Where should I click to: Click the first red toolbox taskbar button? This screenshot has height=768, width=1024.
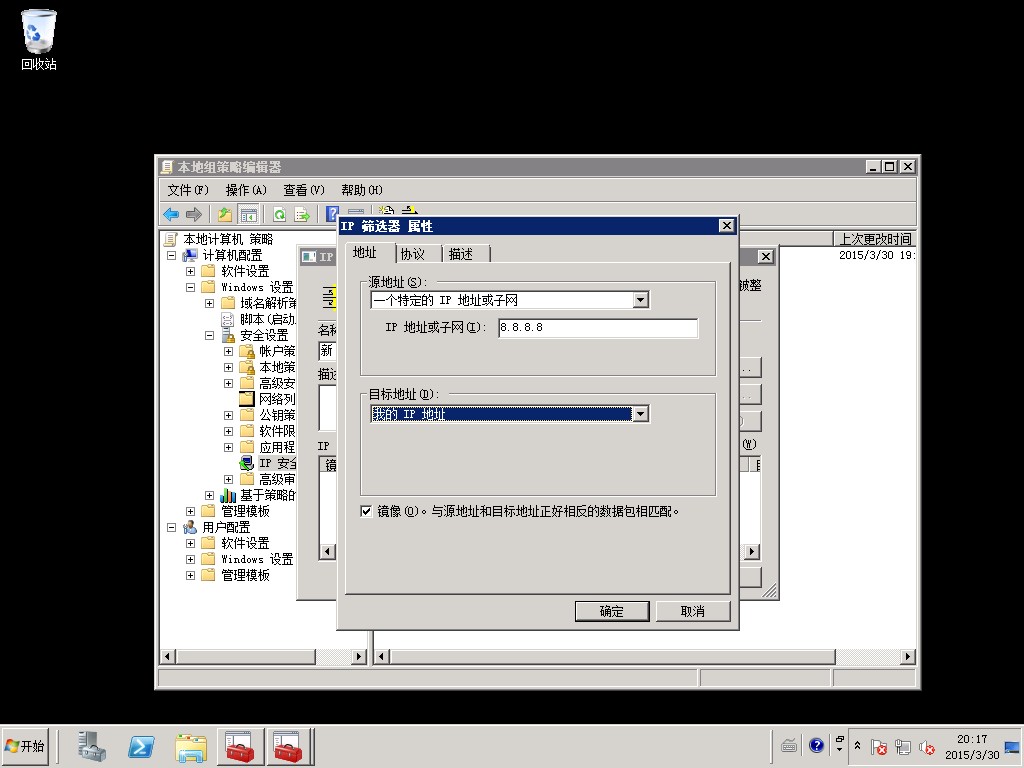(240, 746)
